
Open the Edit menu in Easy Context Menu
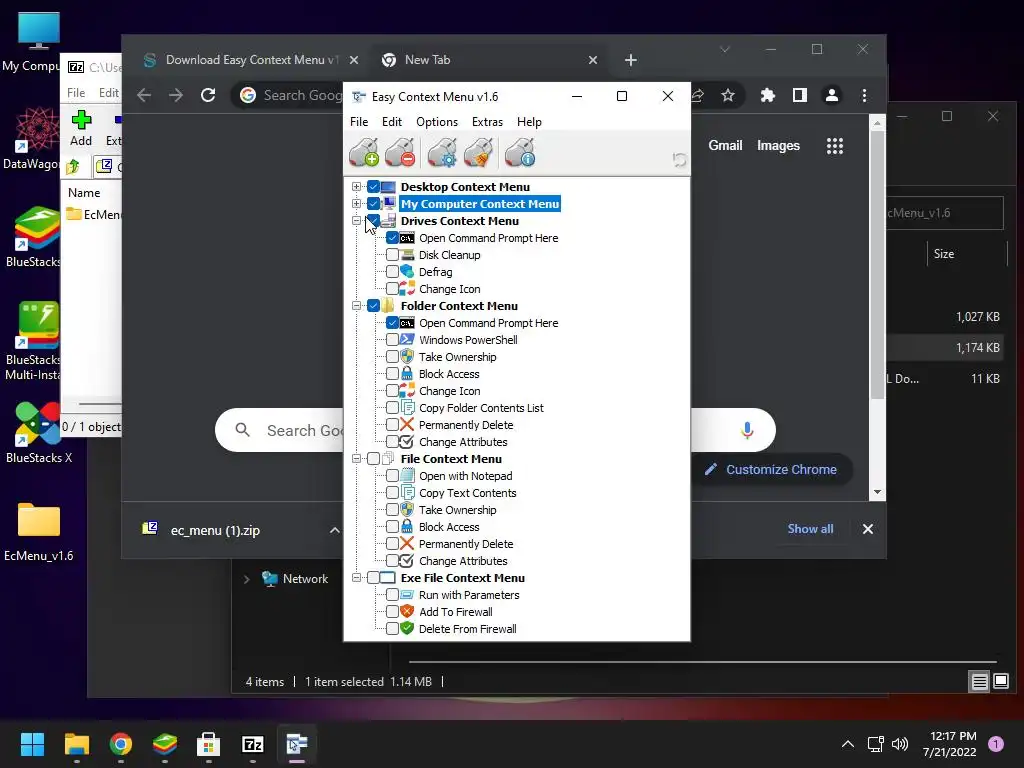pyautogui.click(x=392, y=122)
